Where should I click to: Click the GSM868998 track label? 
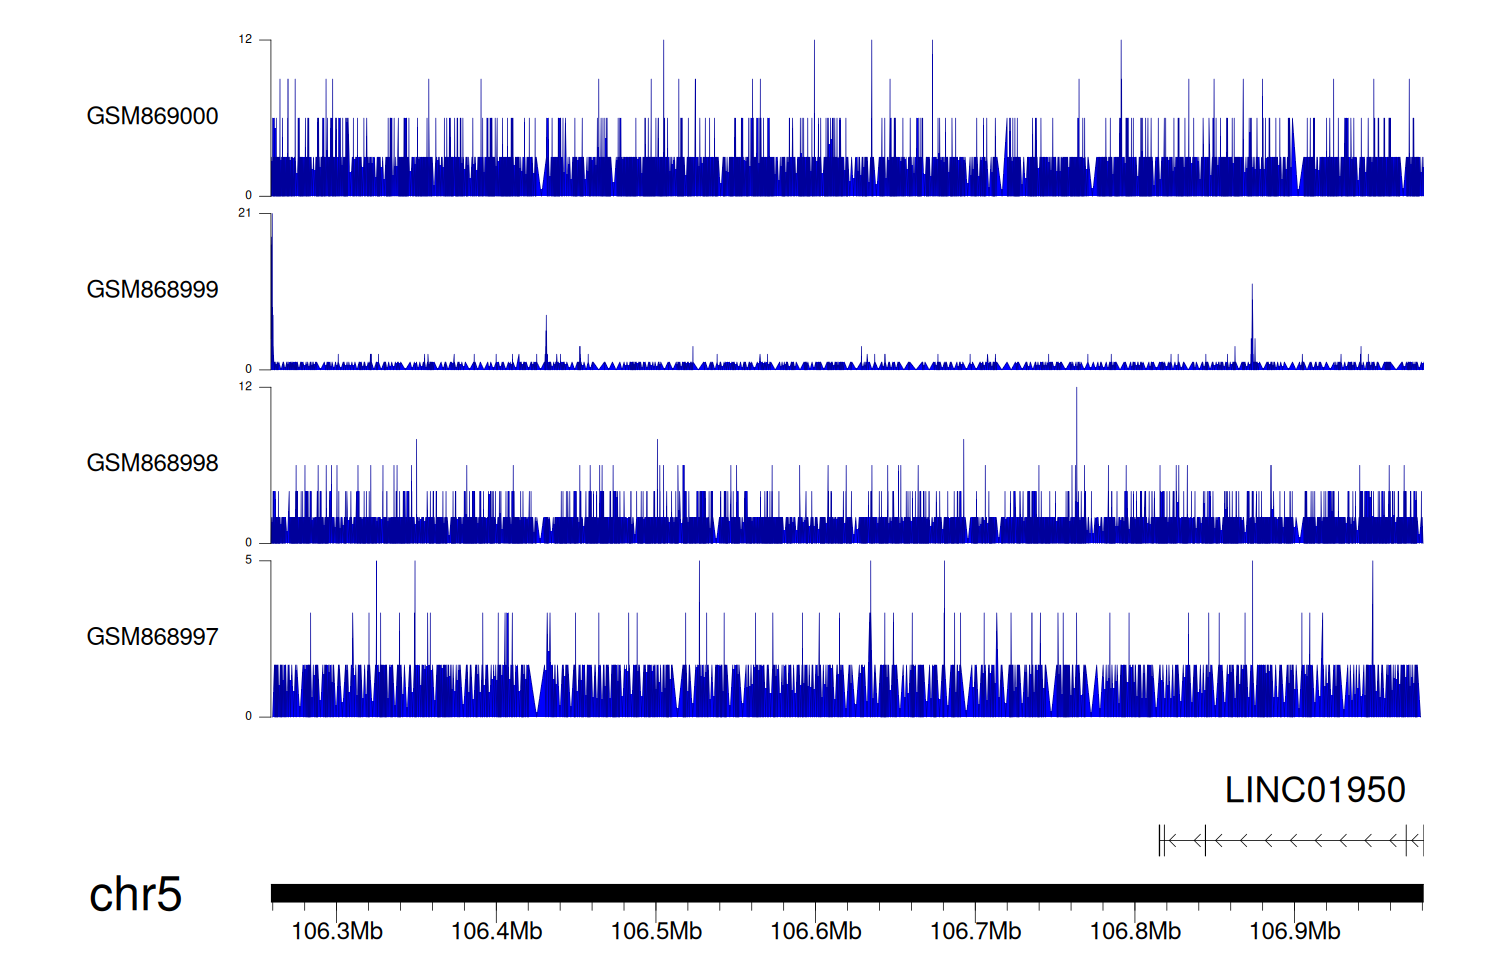[x=152, y=463]
